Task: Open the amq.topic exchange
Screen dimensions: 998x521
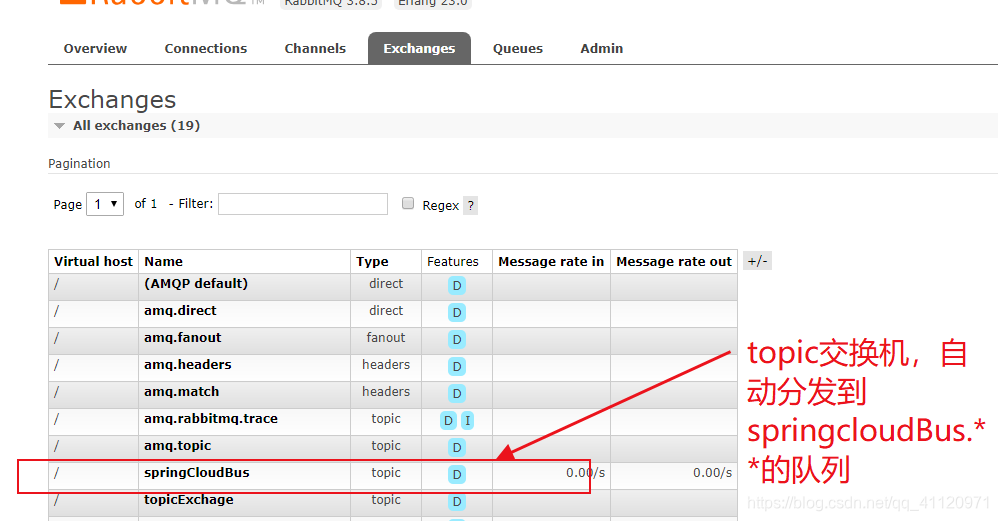Action: coord(178,446)
